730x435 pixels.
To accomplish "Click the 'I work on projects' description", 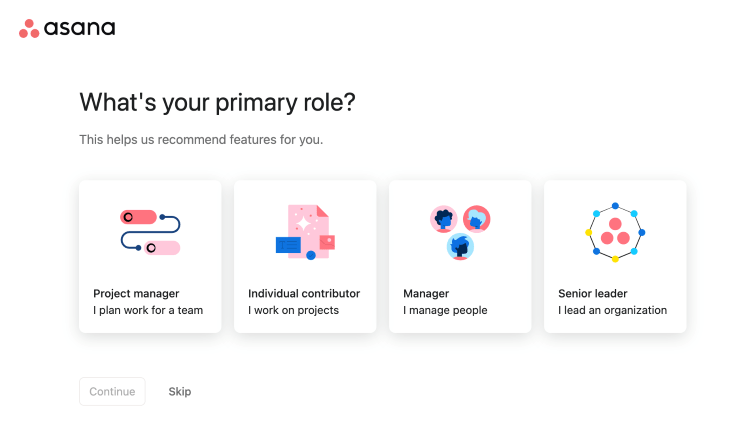I will point(293,310).
